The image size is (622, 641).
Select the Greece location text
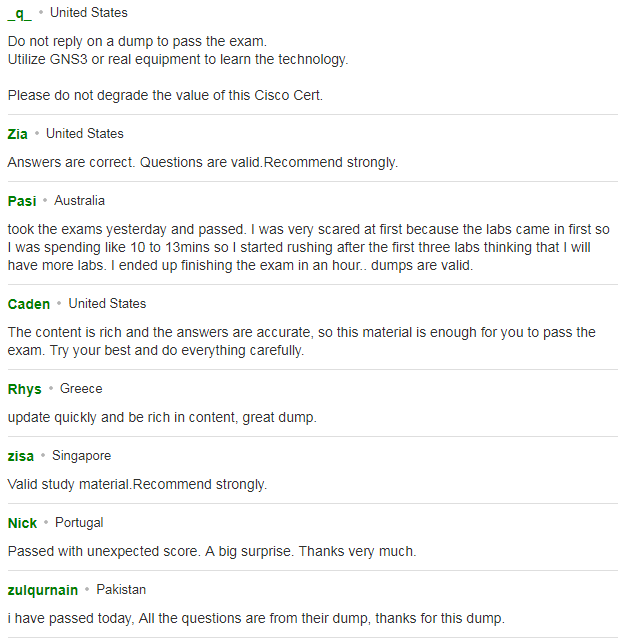point(81,389)
